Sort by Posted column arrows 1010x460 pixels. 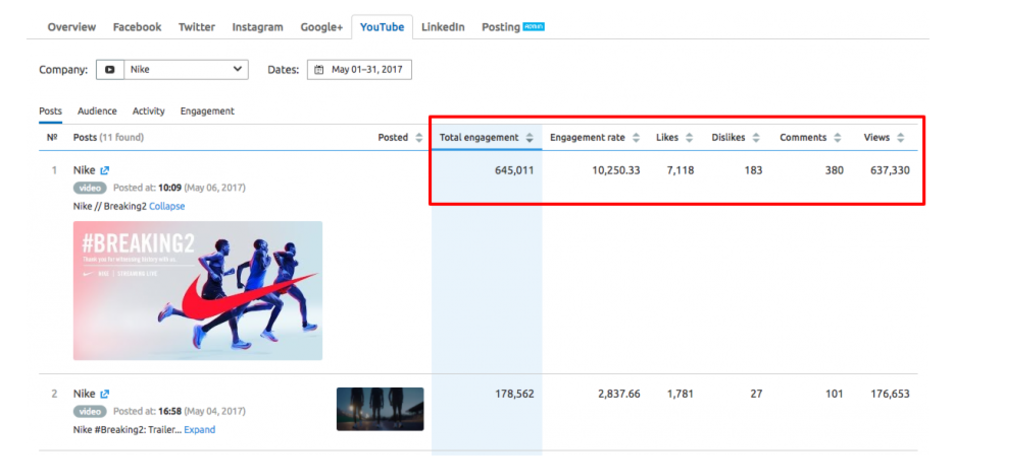419,137
